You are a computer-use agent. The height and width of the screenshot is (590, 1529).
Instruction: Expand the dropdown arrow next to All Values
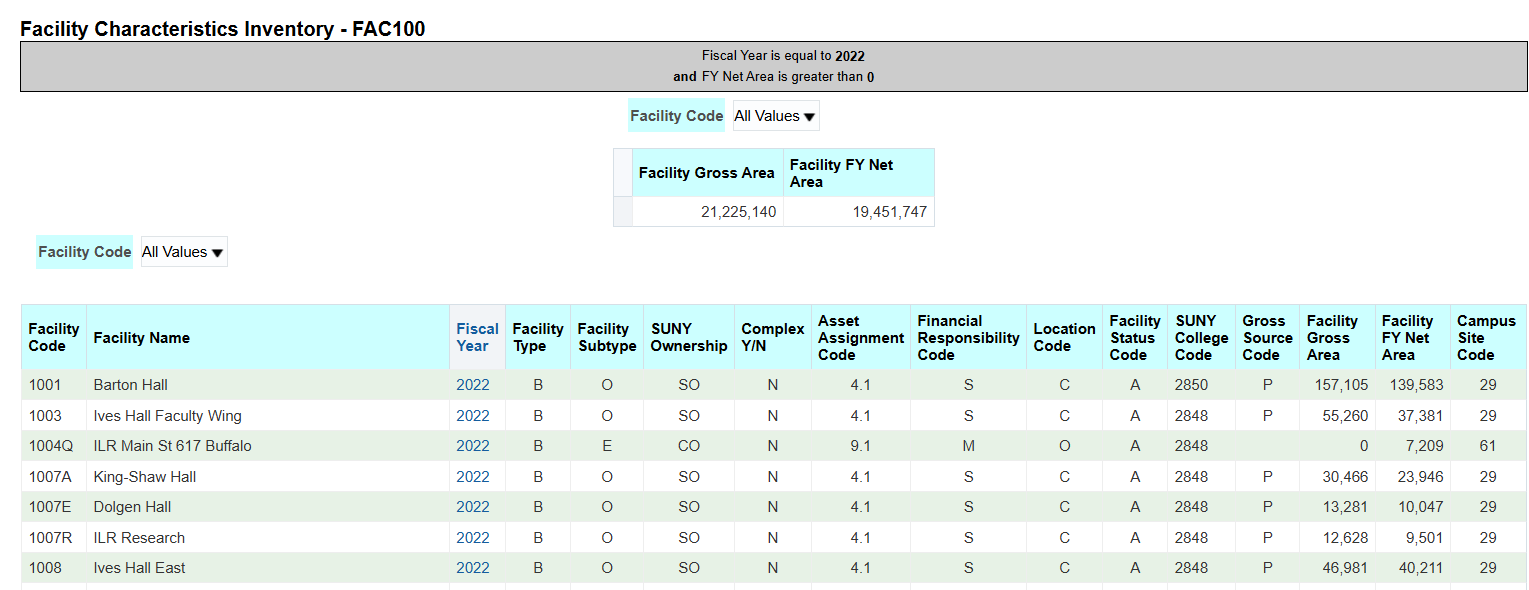tap(808, 115)
